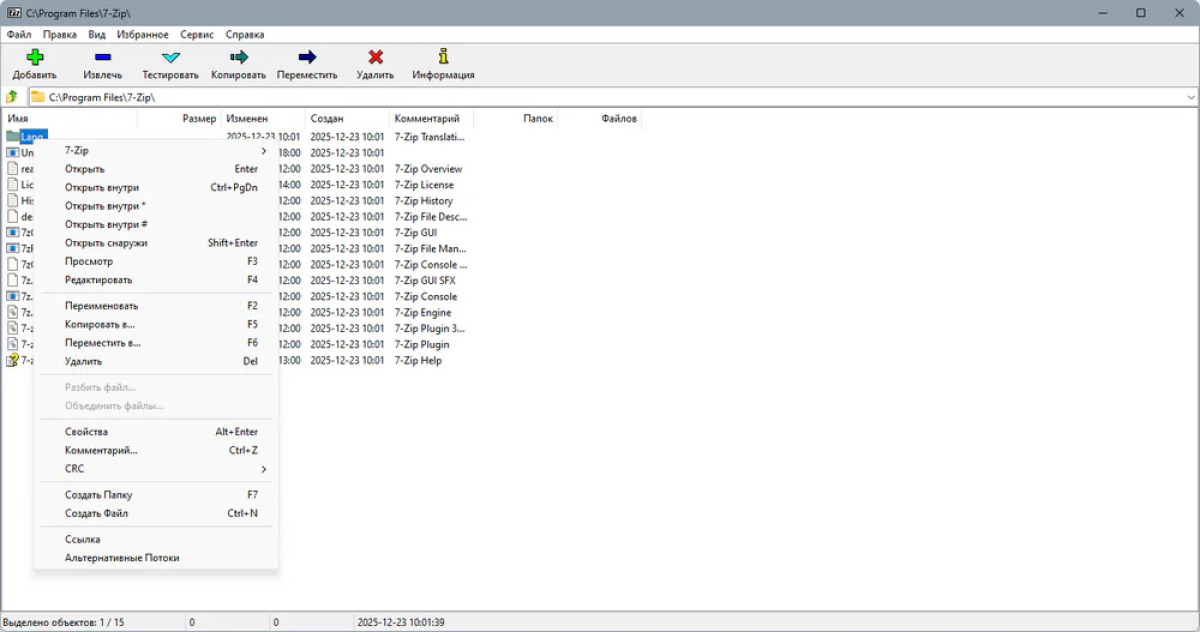Image resolution: width=1200 pixels, height=632 pixels.
Task: Open the Избранное menu
Action: [x=142, y=34]
